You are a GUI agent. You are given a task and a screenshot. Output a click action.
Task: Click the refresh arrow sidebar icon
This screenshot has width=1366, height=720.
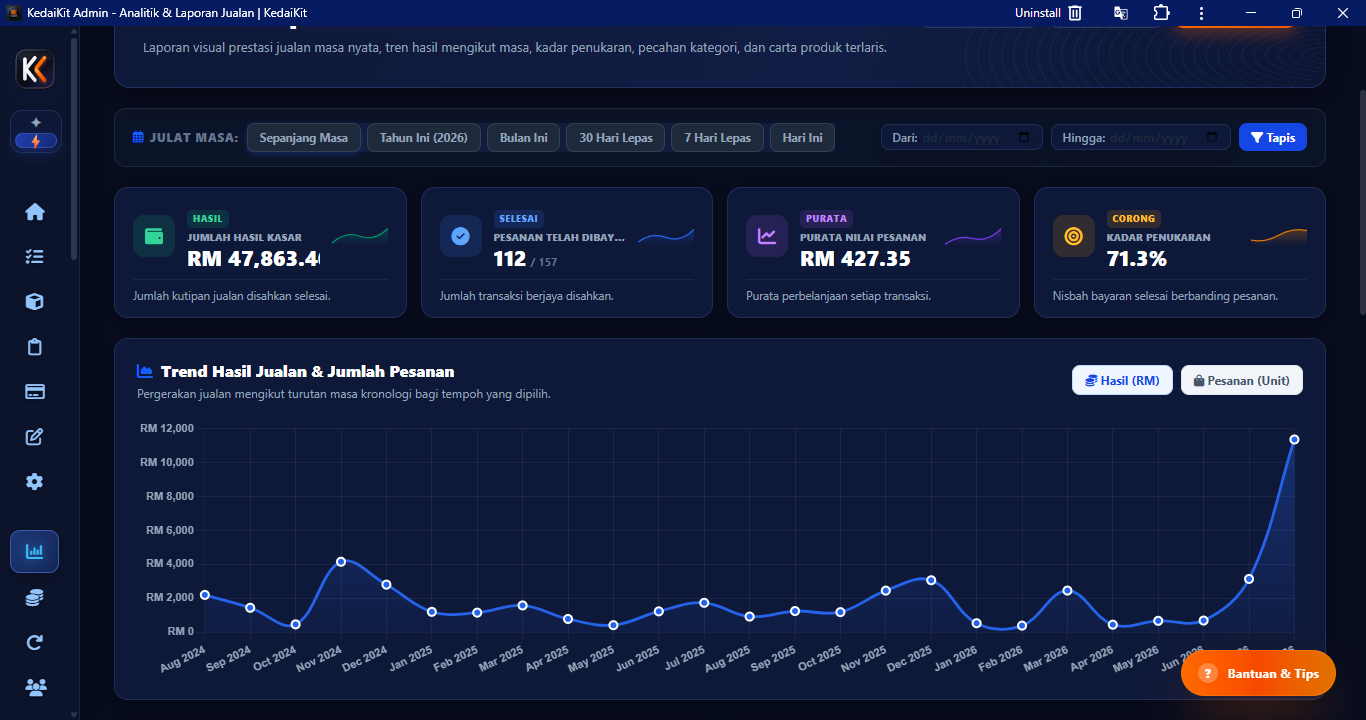click(x=35, y=642)
